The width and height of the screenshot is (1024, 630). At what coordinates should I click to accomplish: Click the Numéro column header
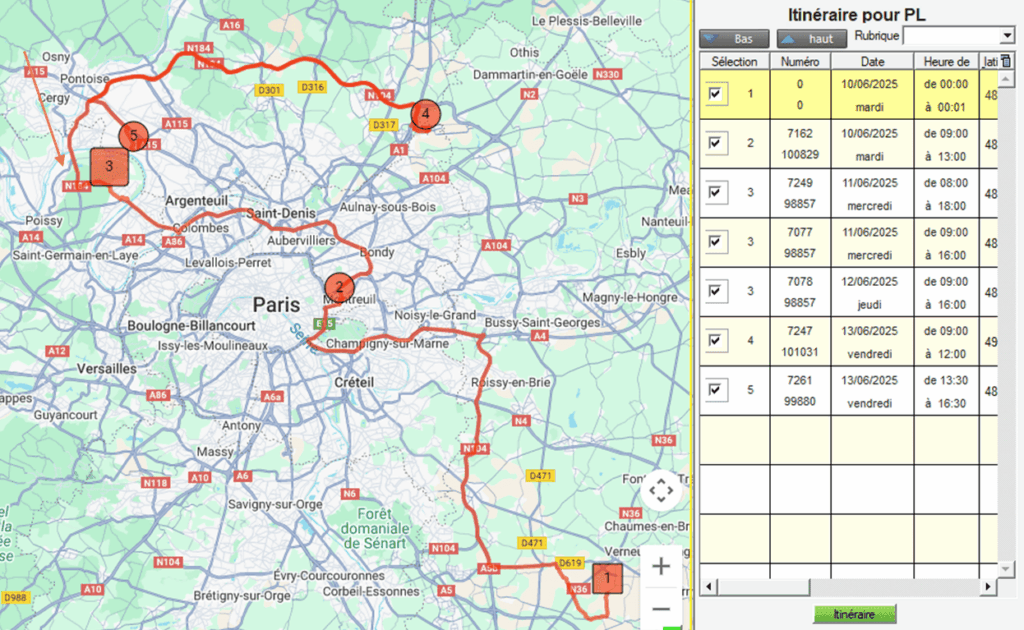800,61
